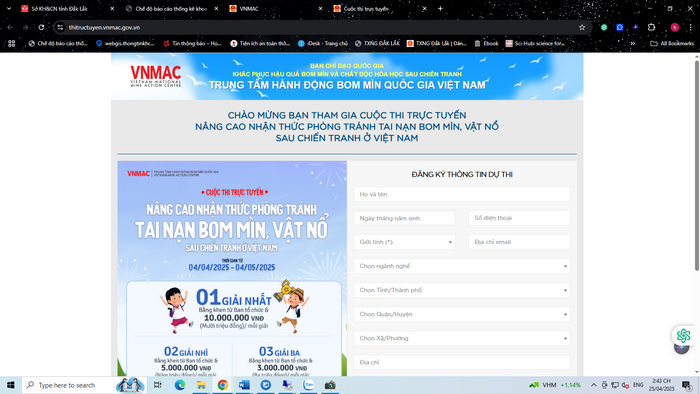Open the browser Extensions puzzle icon
Viewport: 700px width, 394px height.
[651, 27]
